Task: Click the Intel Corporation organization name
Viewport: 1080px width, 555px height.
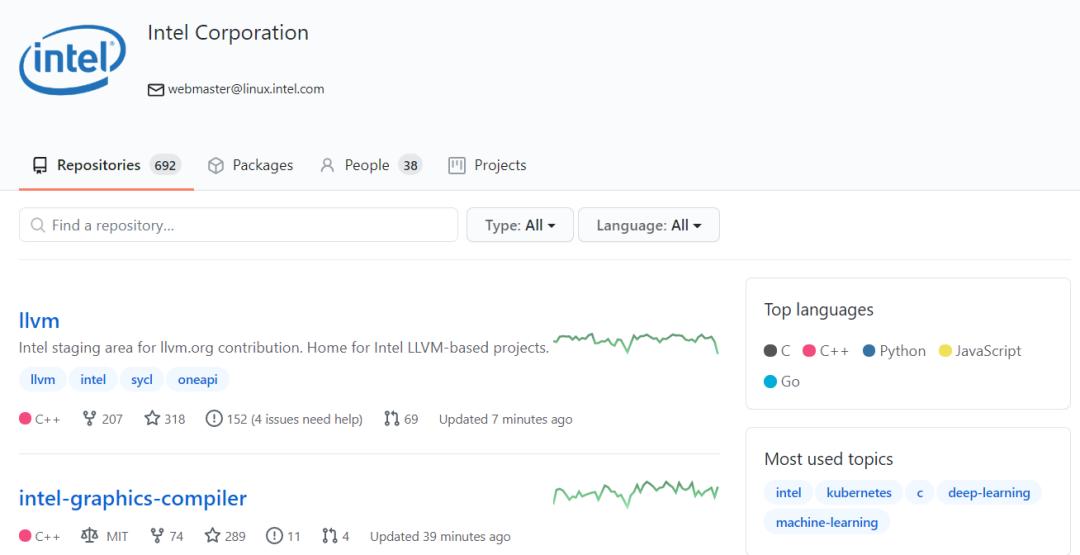Action: pyautogui.click(x=228, y=32)
